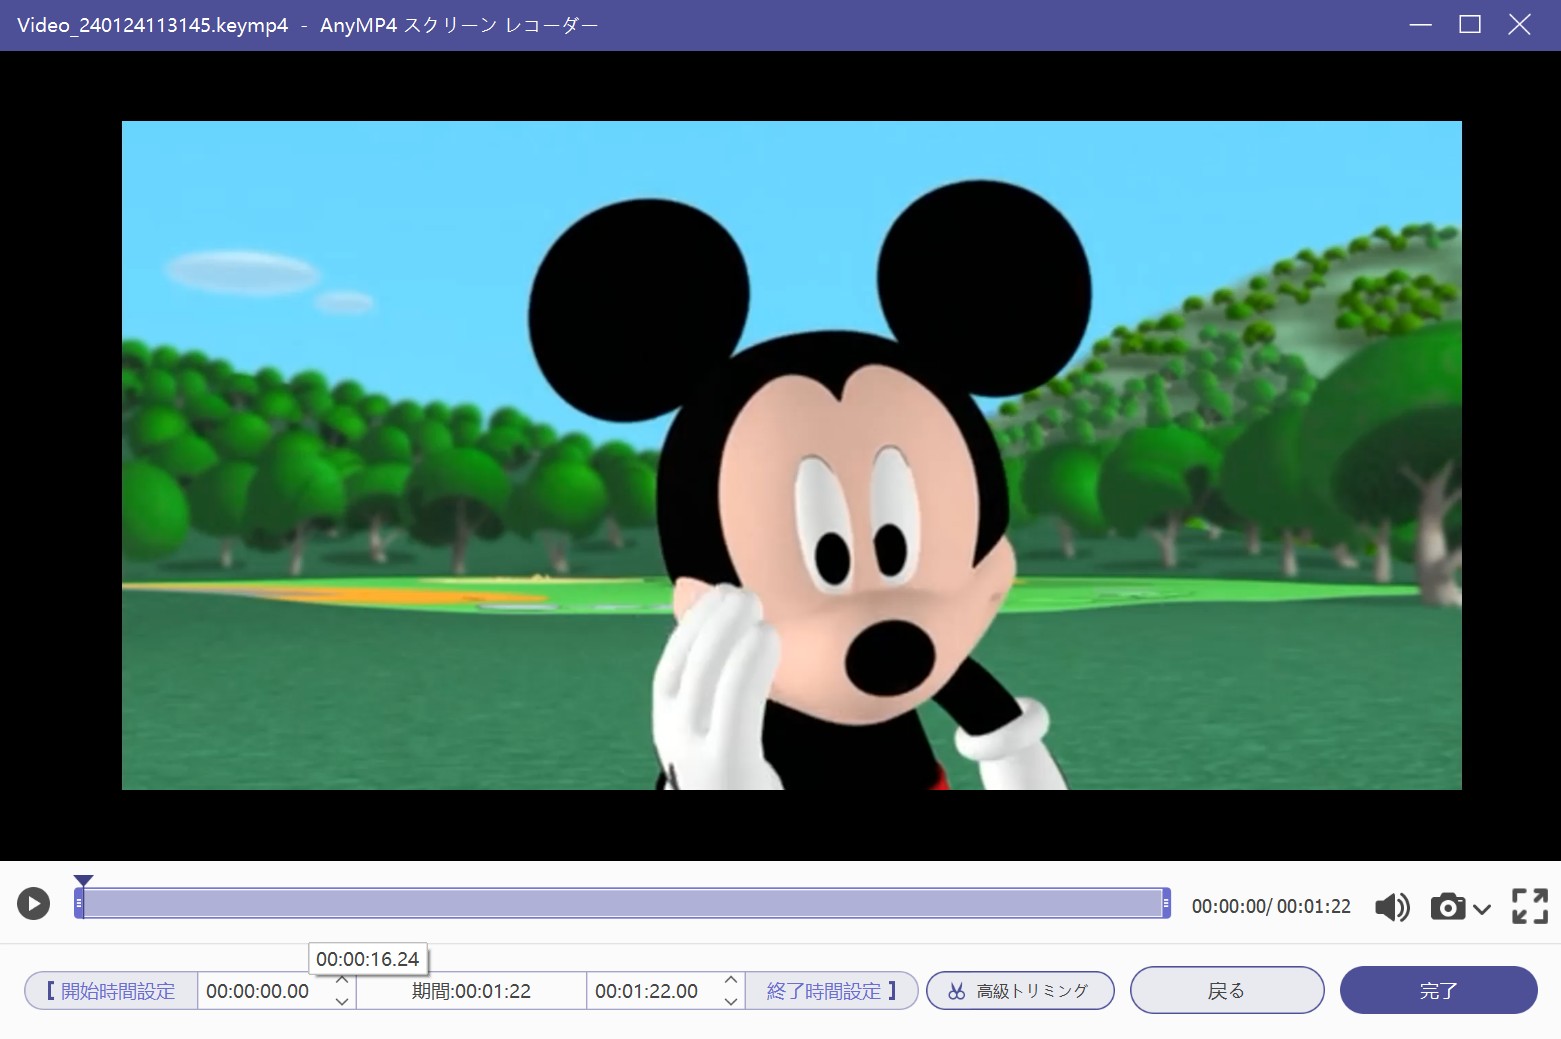Click the 期間:00:01:22 duration text

471,991
